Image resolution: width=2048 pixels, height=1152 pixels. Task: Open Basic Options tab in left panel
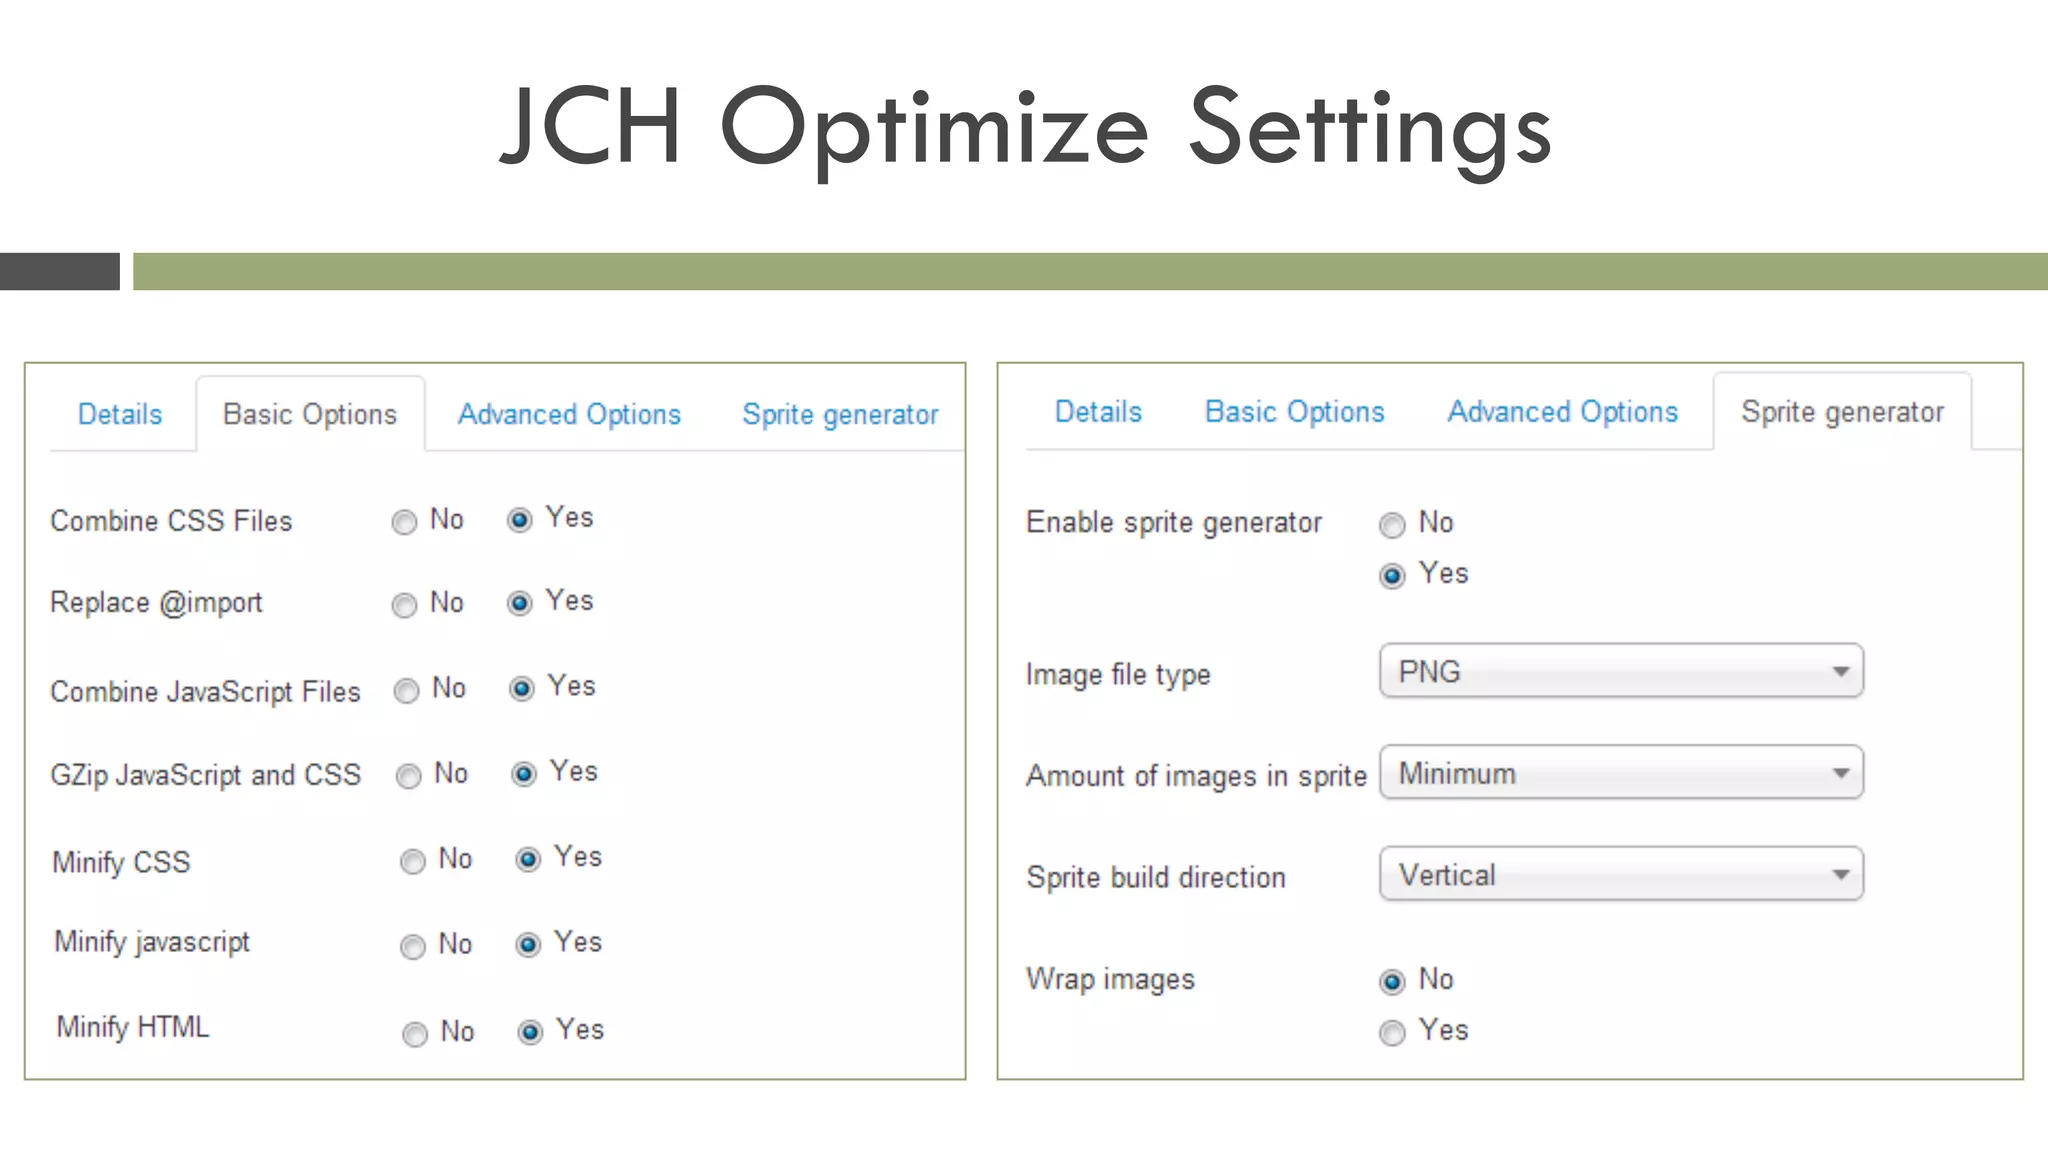(310, 414)
